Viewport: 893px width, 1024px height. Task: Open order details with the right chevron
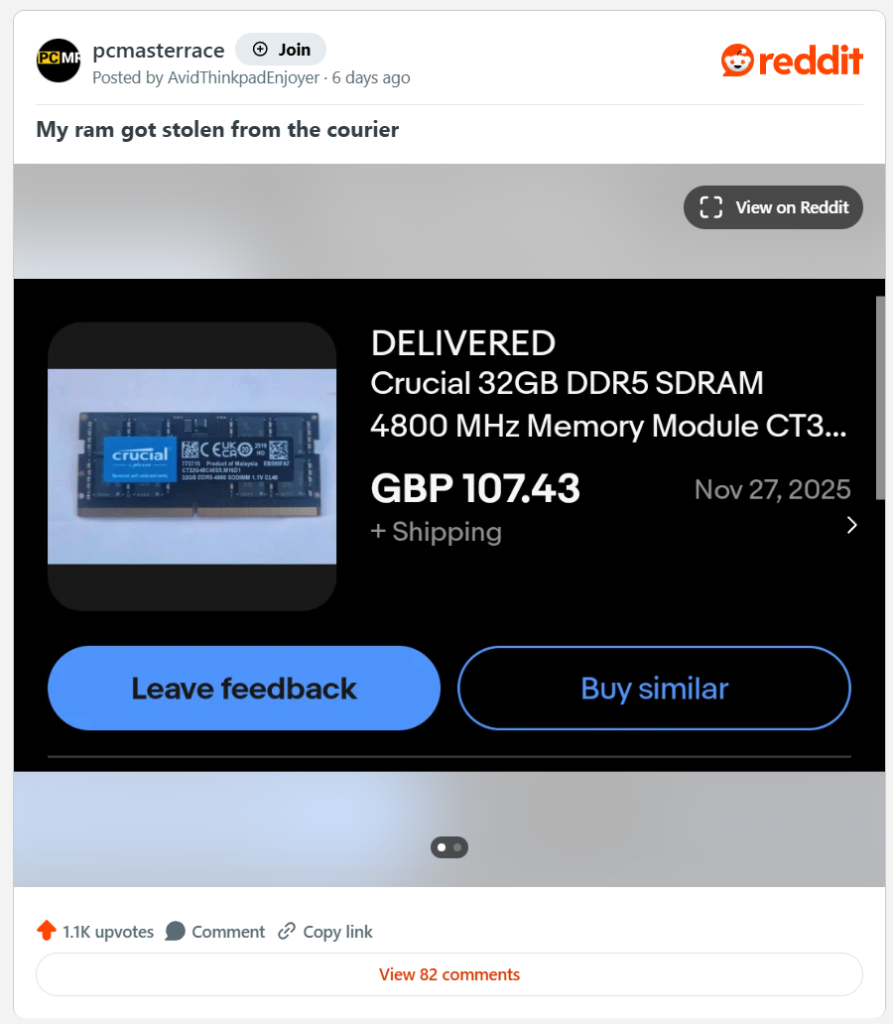point(852,525)
